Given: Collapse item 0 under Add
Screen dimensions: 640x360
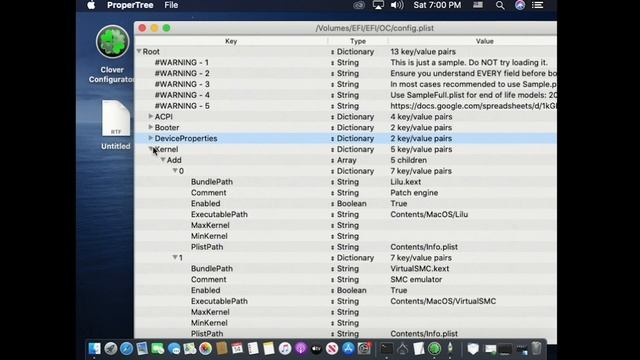Looking at the screenshot, I should (175, 171).
